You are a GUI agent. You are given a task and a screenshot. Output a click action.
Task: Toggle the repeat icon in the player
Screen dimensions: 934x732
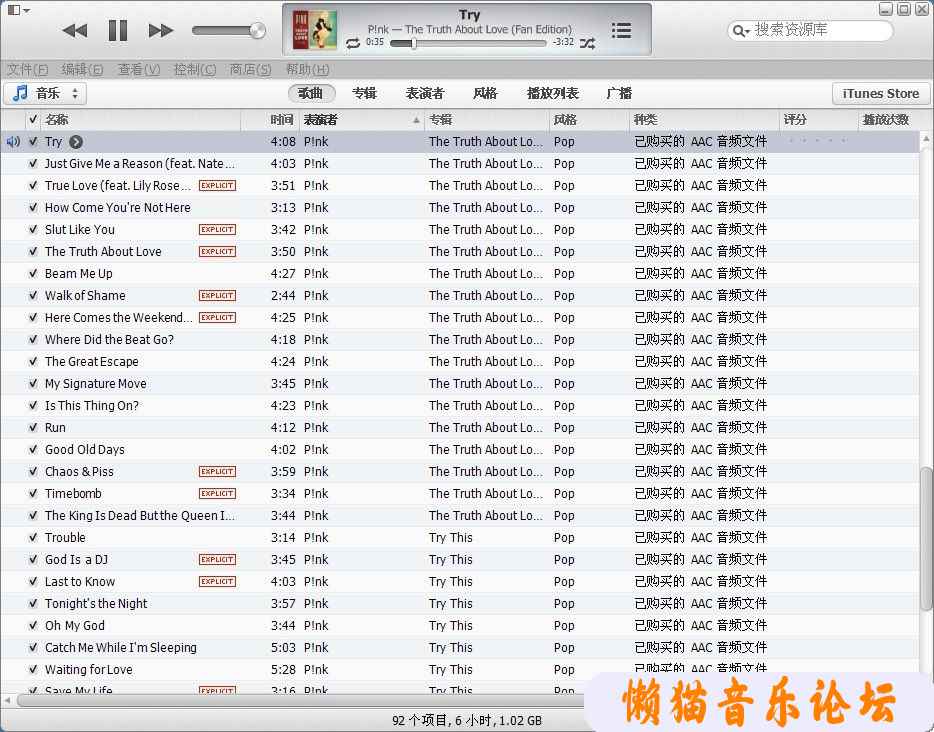point(353,43)
